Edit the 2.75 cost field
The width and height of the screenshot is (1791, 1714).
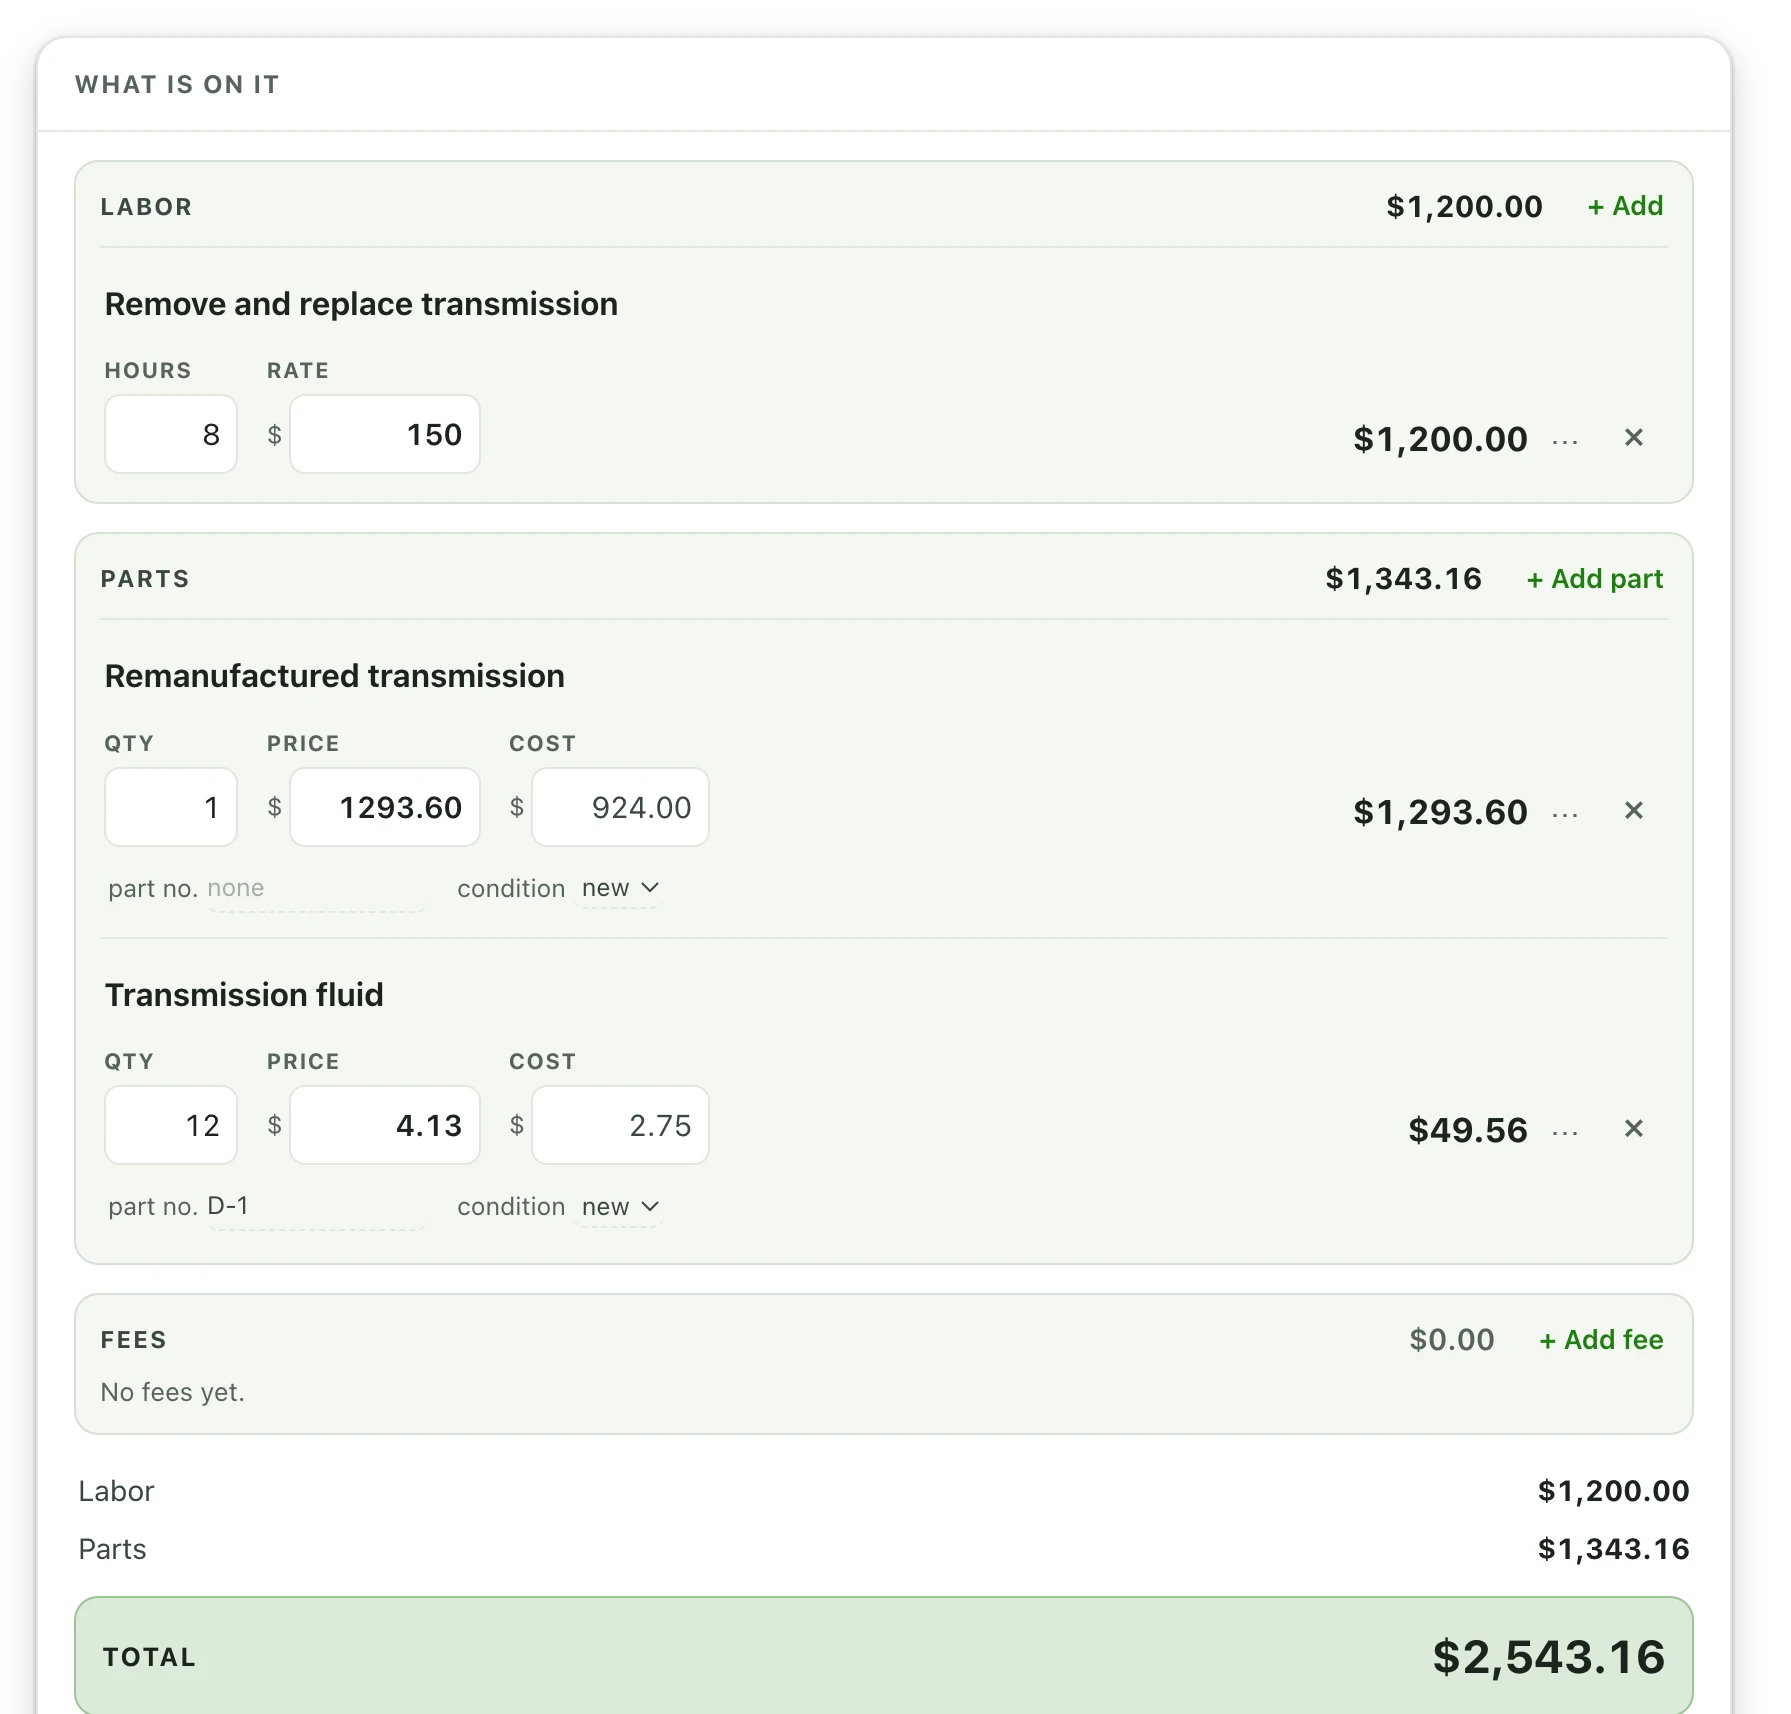coord(620,1125)
